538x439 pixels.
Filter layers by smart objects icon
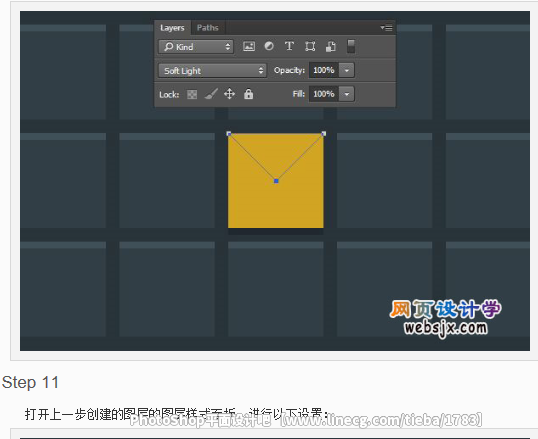click(x=330, y=46)
